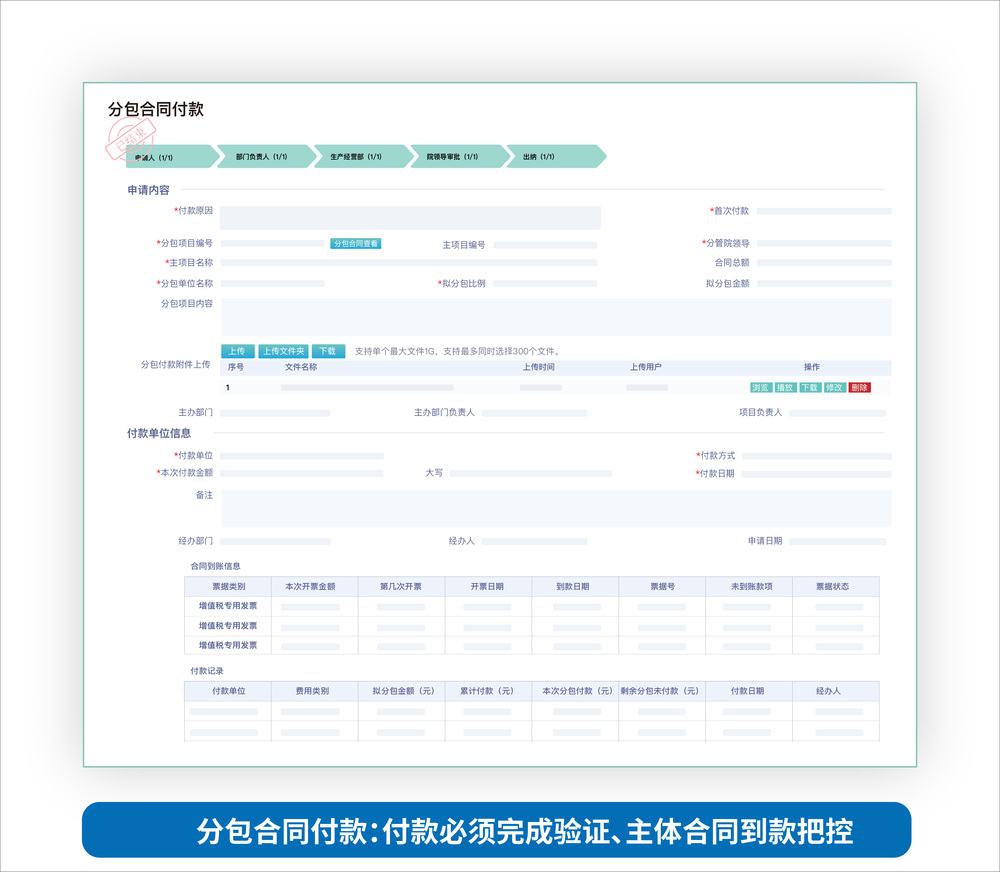Image resolution: width=1000 pixels, height=872 pixels.
Task: Open the 付款方式 field
Action: [x=816, y=456]
